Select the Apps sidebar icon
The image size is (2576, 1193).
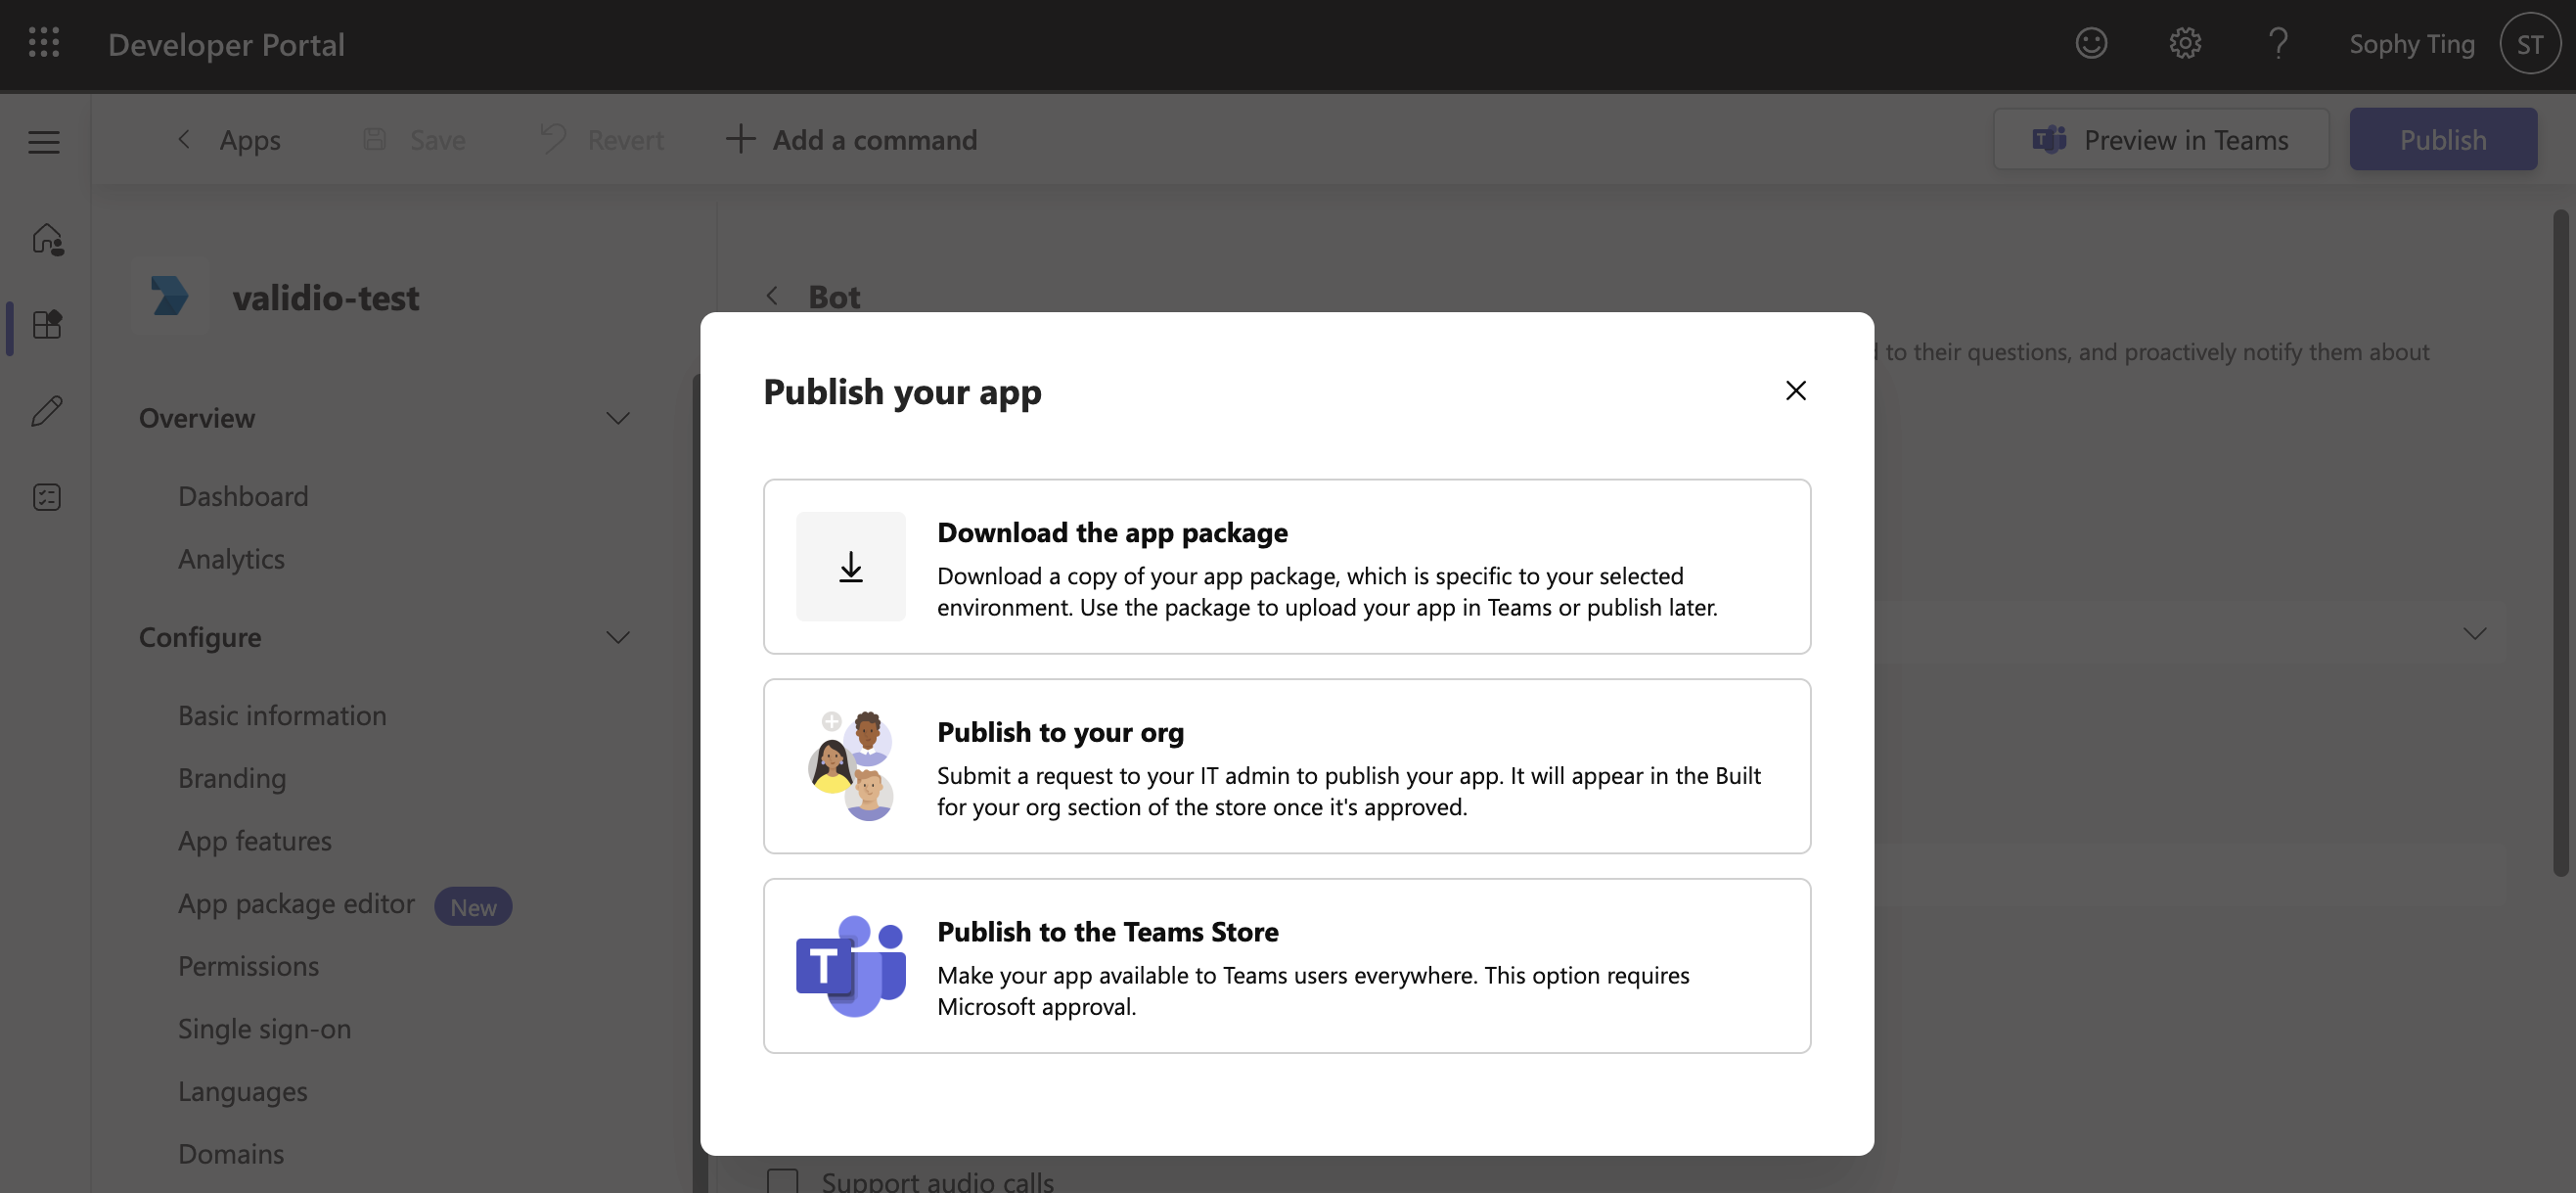pyautogui.click(x=47, y=324)
